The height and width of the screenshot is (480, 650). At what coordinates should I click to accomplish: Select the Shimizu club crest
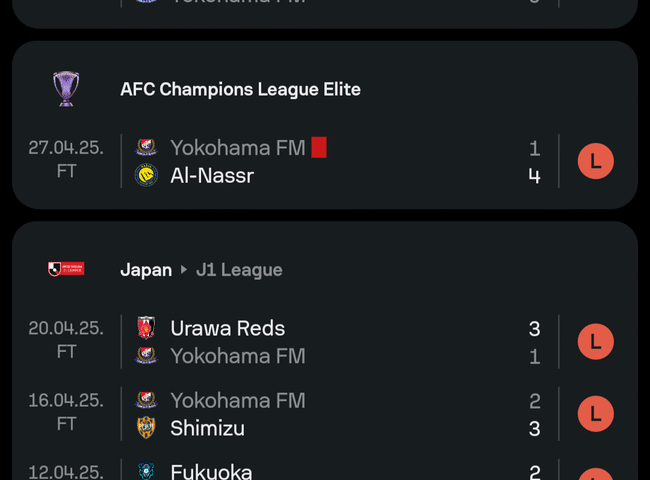(x=146, y=428)
